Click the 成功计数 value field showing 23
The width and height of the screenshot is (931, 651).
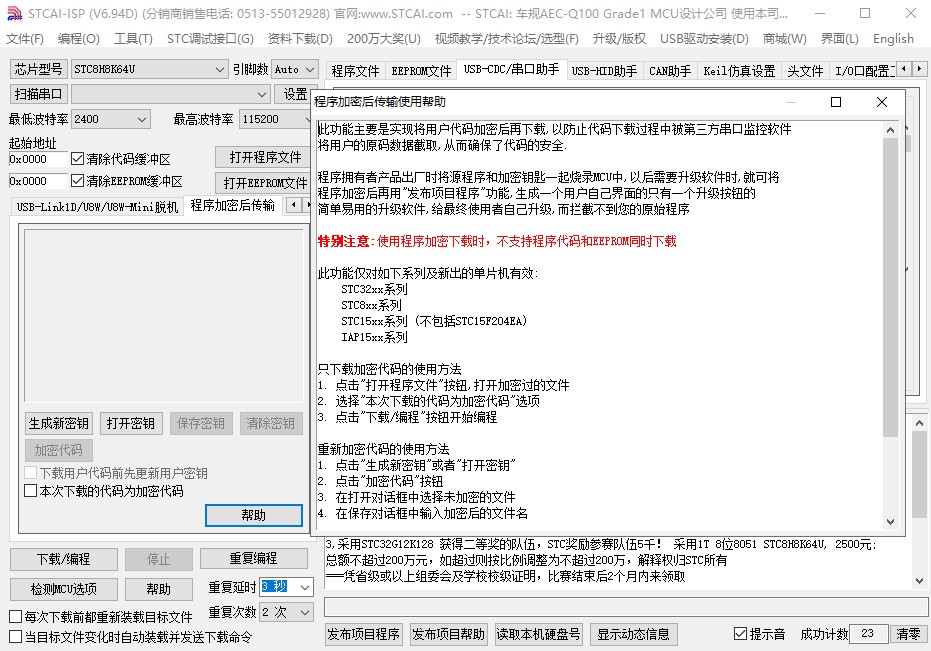pyautogui.click(x=868, y=633)
